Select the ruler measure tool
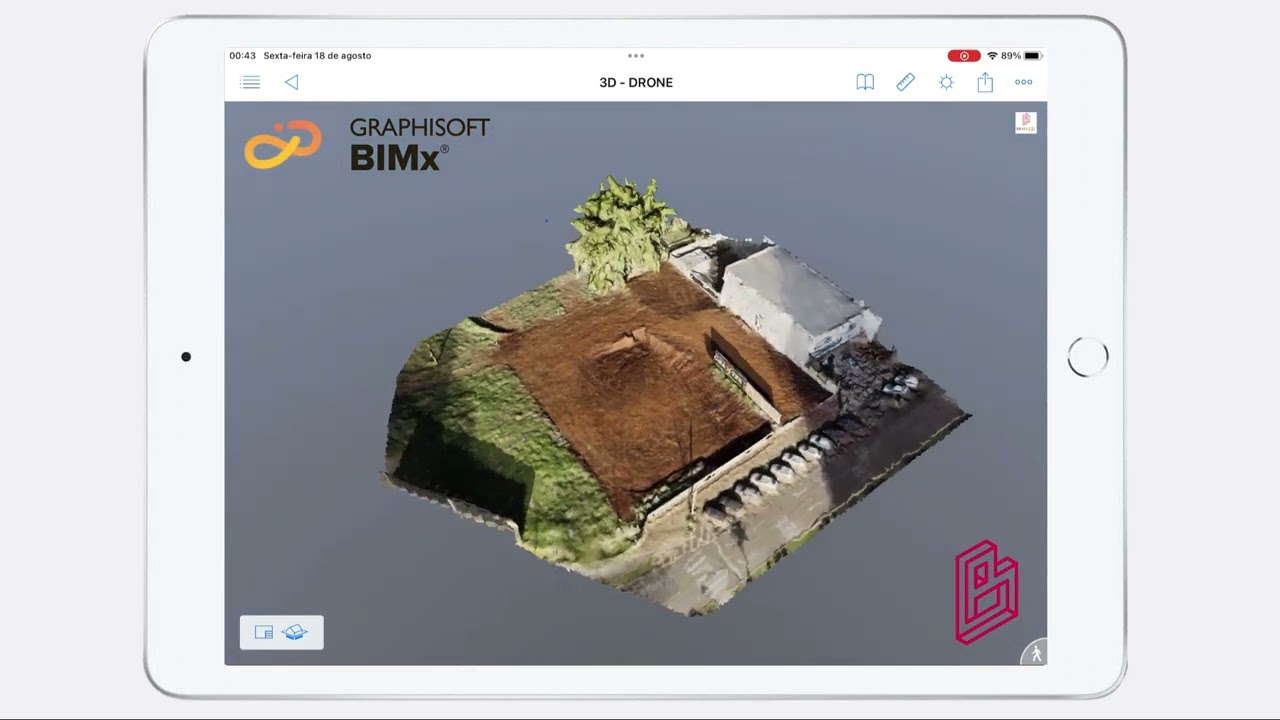This screenshot has width=1280, height=720. (x=905, y=83)
